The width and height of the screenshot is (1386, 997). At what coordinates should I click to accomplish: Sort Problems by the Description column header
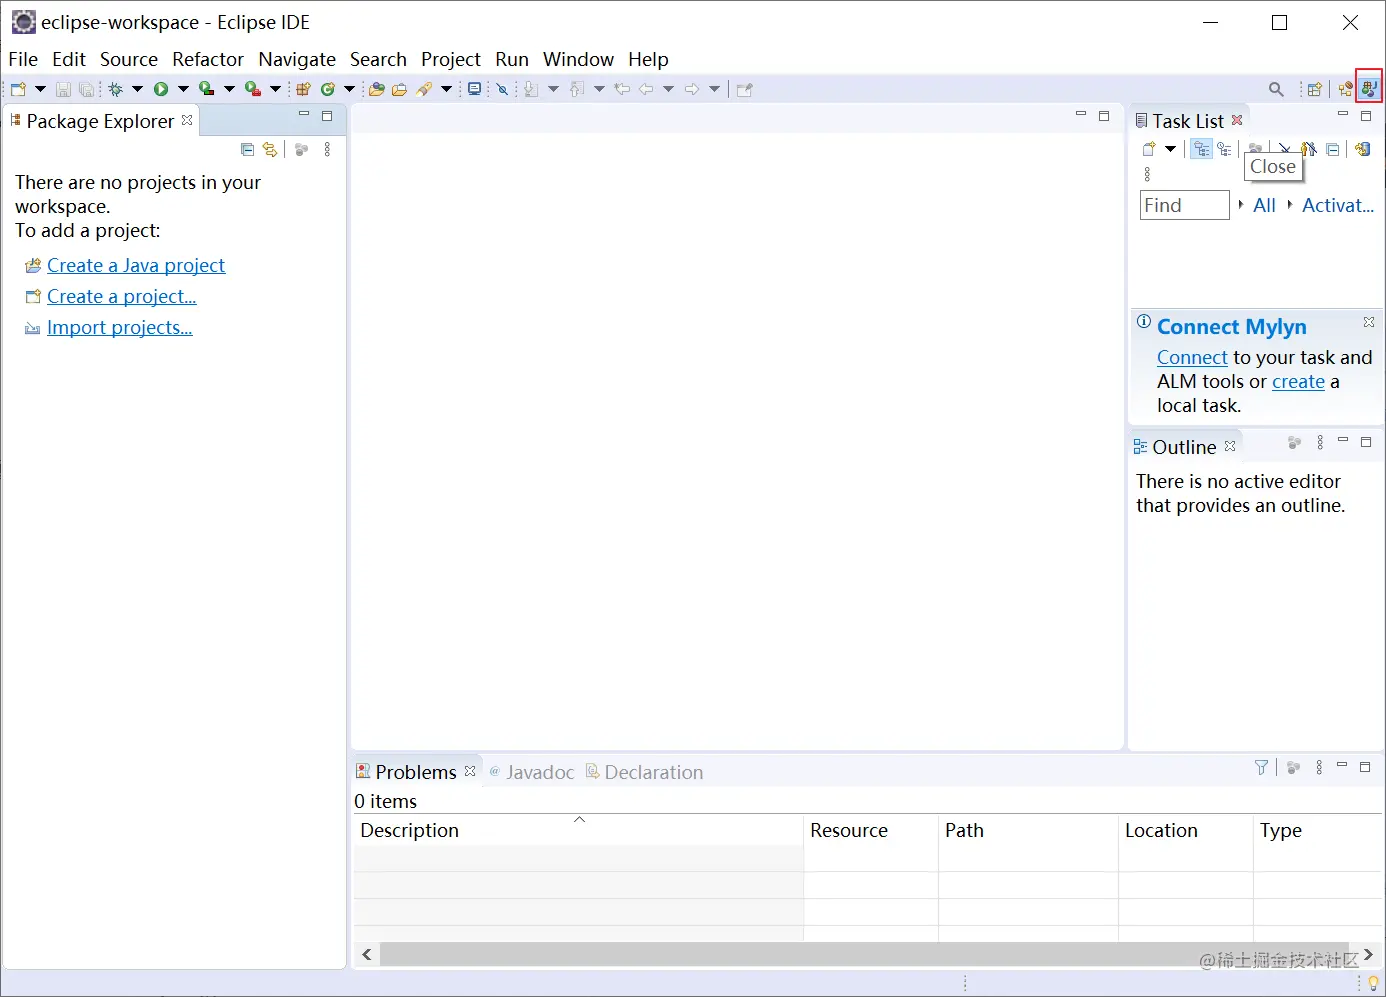click(578, 830)
